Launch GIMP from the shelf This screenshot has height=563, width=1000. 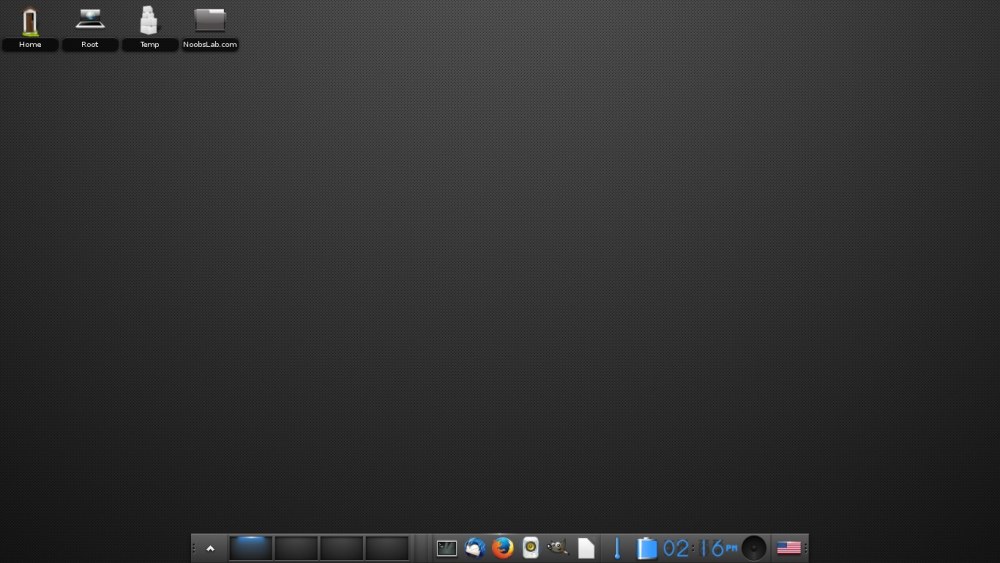558,548
